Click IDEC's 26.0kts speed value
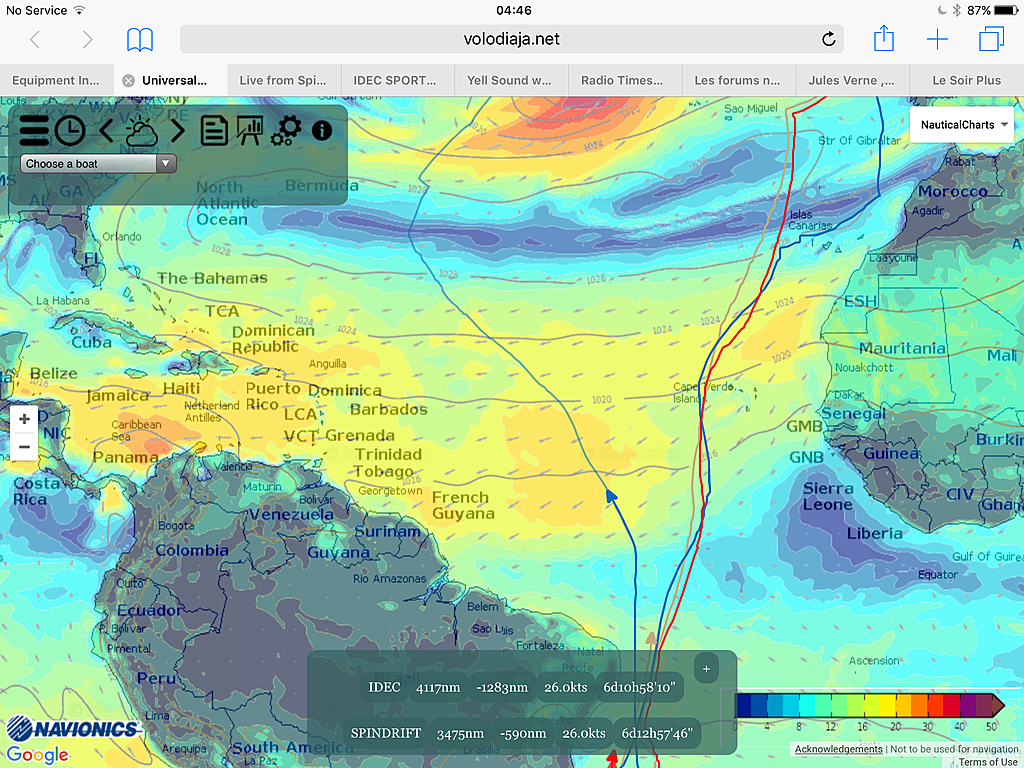The height and width of the screenshot is (768, 1024). pyautogui.click(x=566, y=687)
